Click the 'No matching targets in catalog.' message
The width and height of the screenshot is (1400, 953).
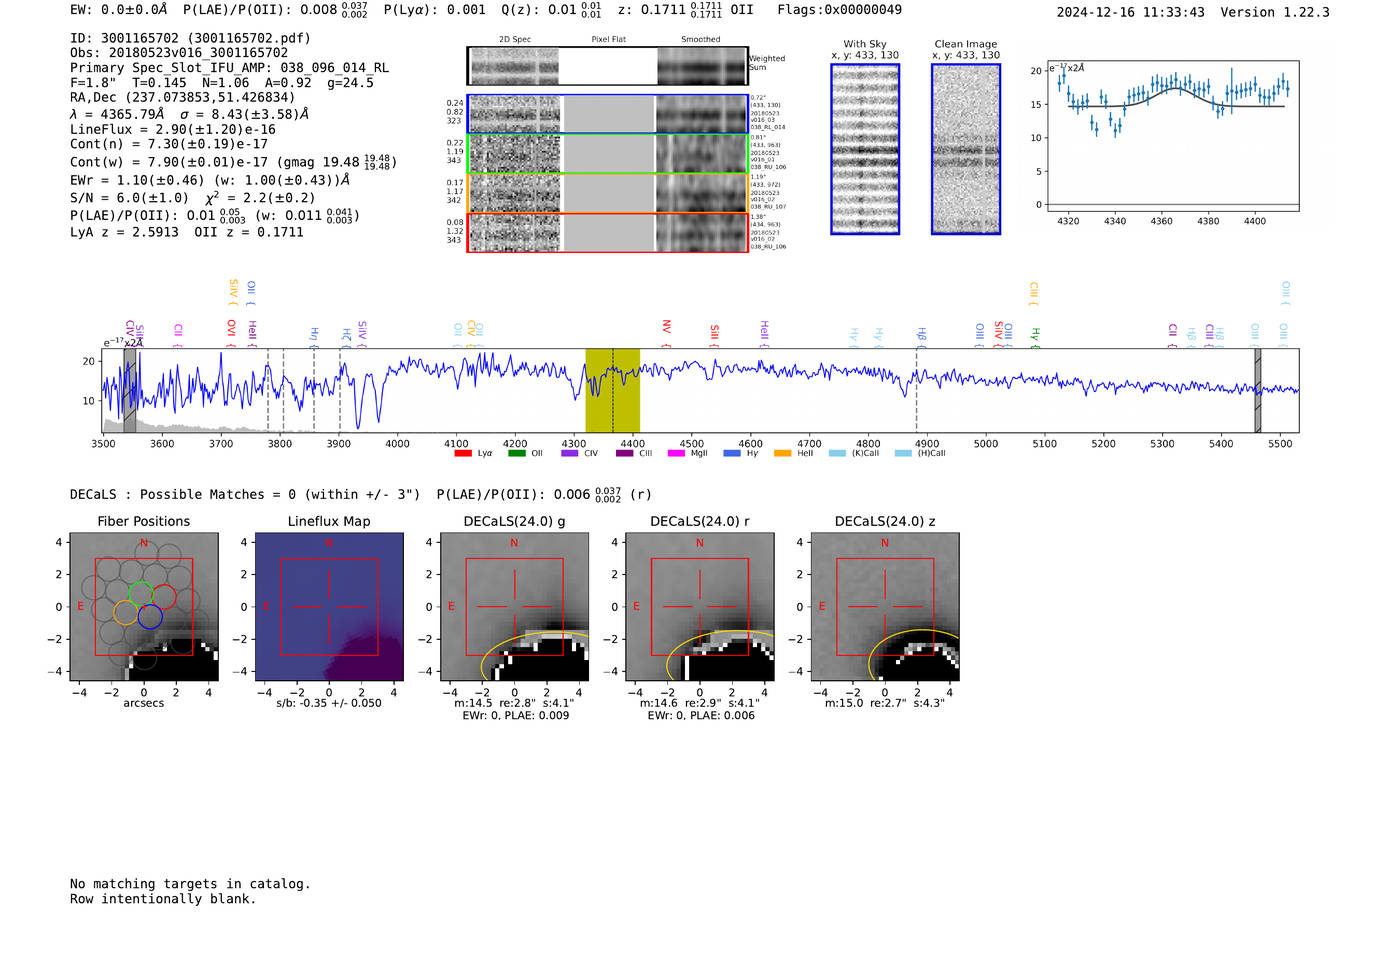pos(190,884)
